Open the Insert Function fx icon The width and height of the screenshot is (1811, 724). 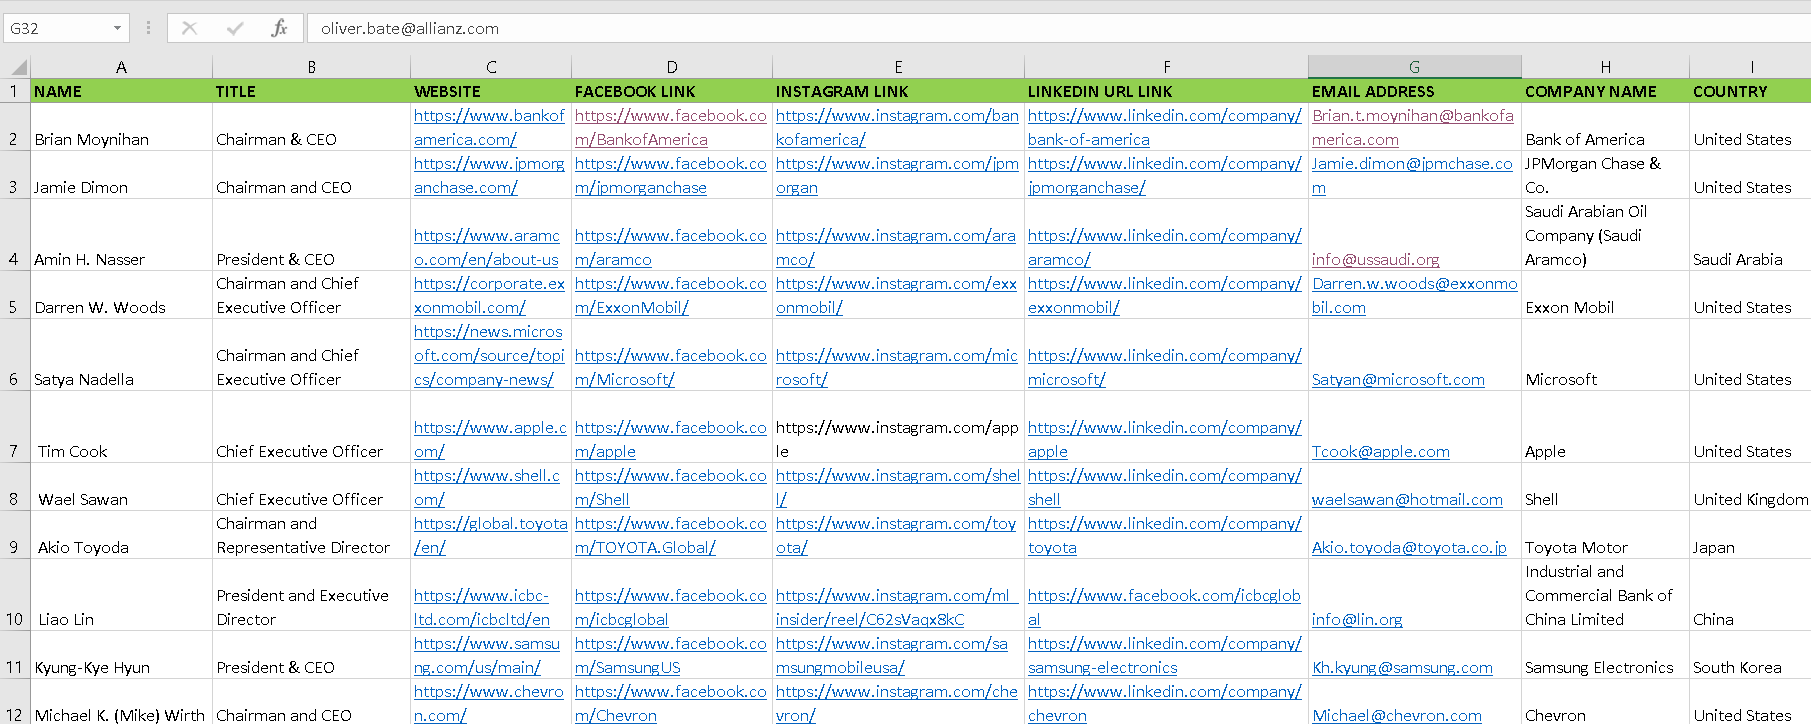279,28
